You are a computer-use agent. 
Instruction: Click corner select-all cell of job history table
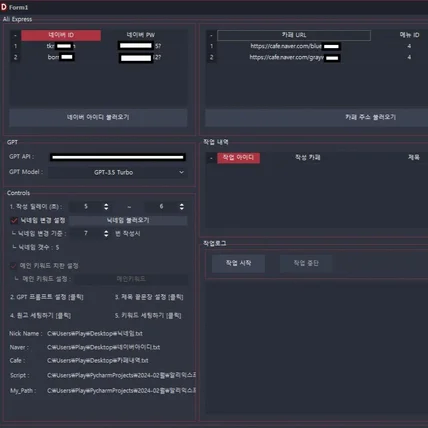[211, 158]
